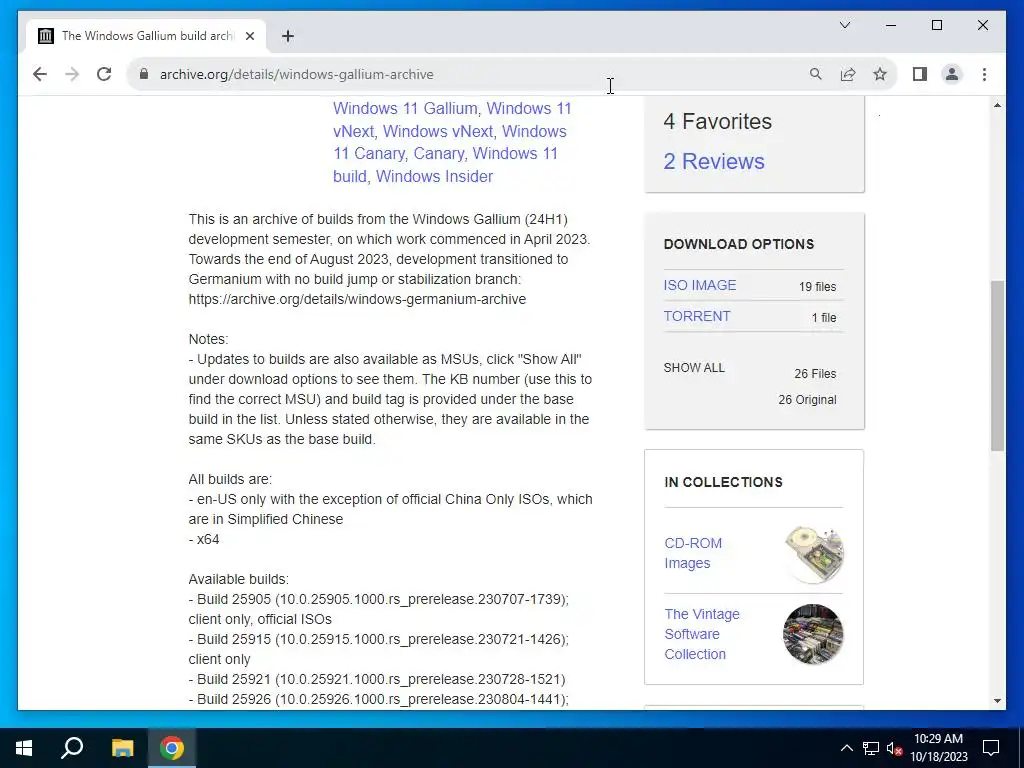Viewport: 1024px width, 768px height.
Task: View site info via the padlock icon
Action: point(144,74)
